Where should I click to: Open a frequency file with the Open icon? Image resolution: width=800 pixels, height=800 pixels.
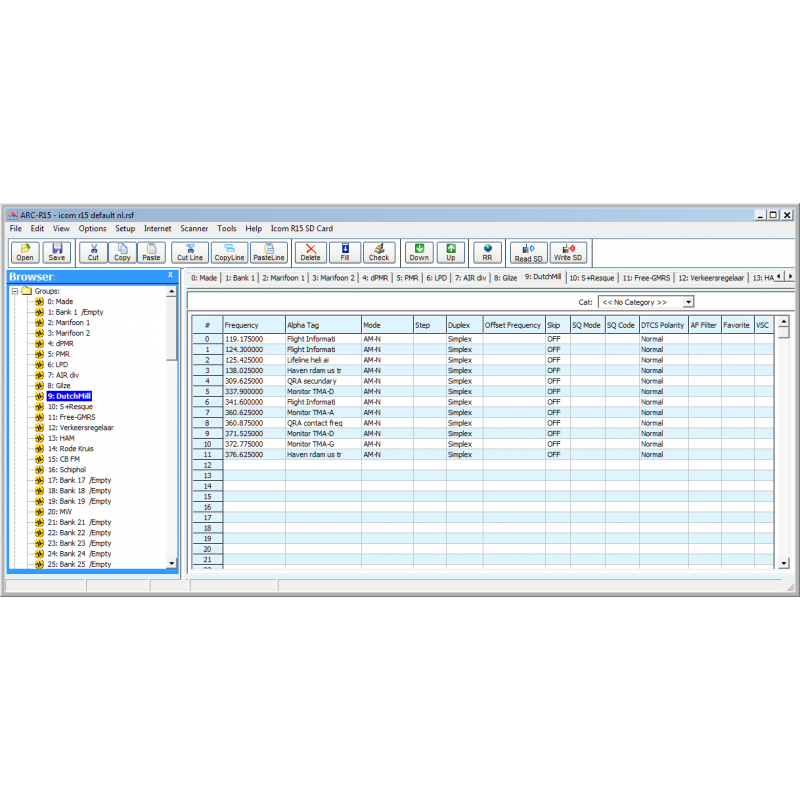coord(24,252)
